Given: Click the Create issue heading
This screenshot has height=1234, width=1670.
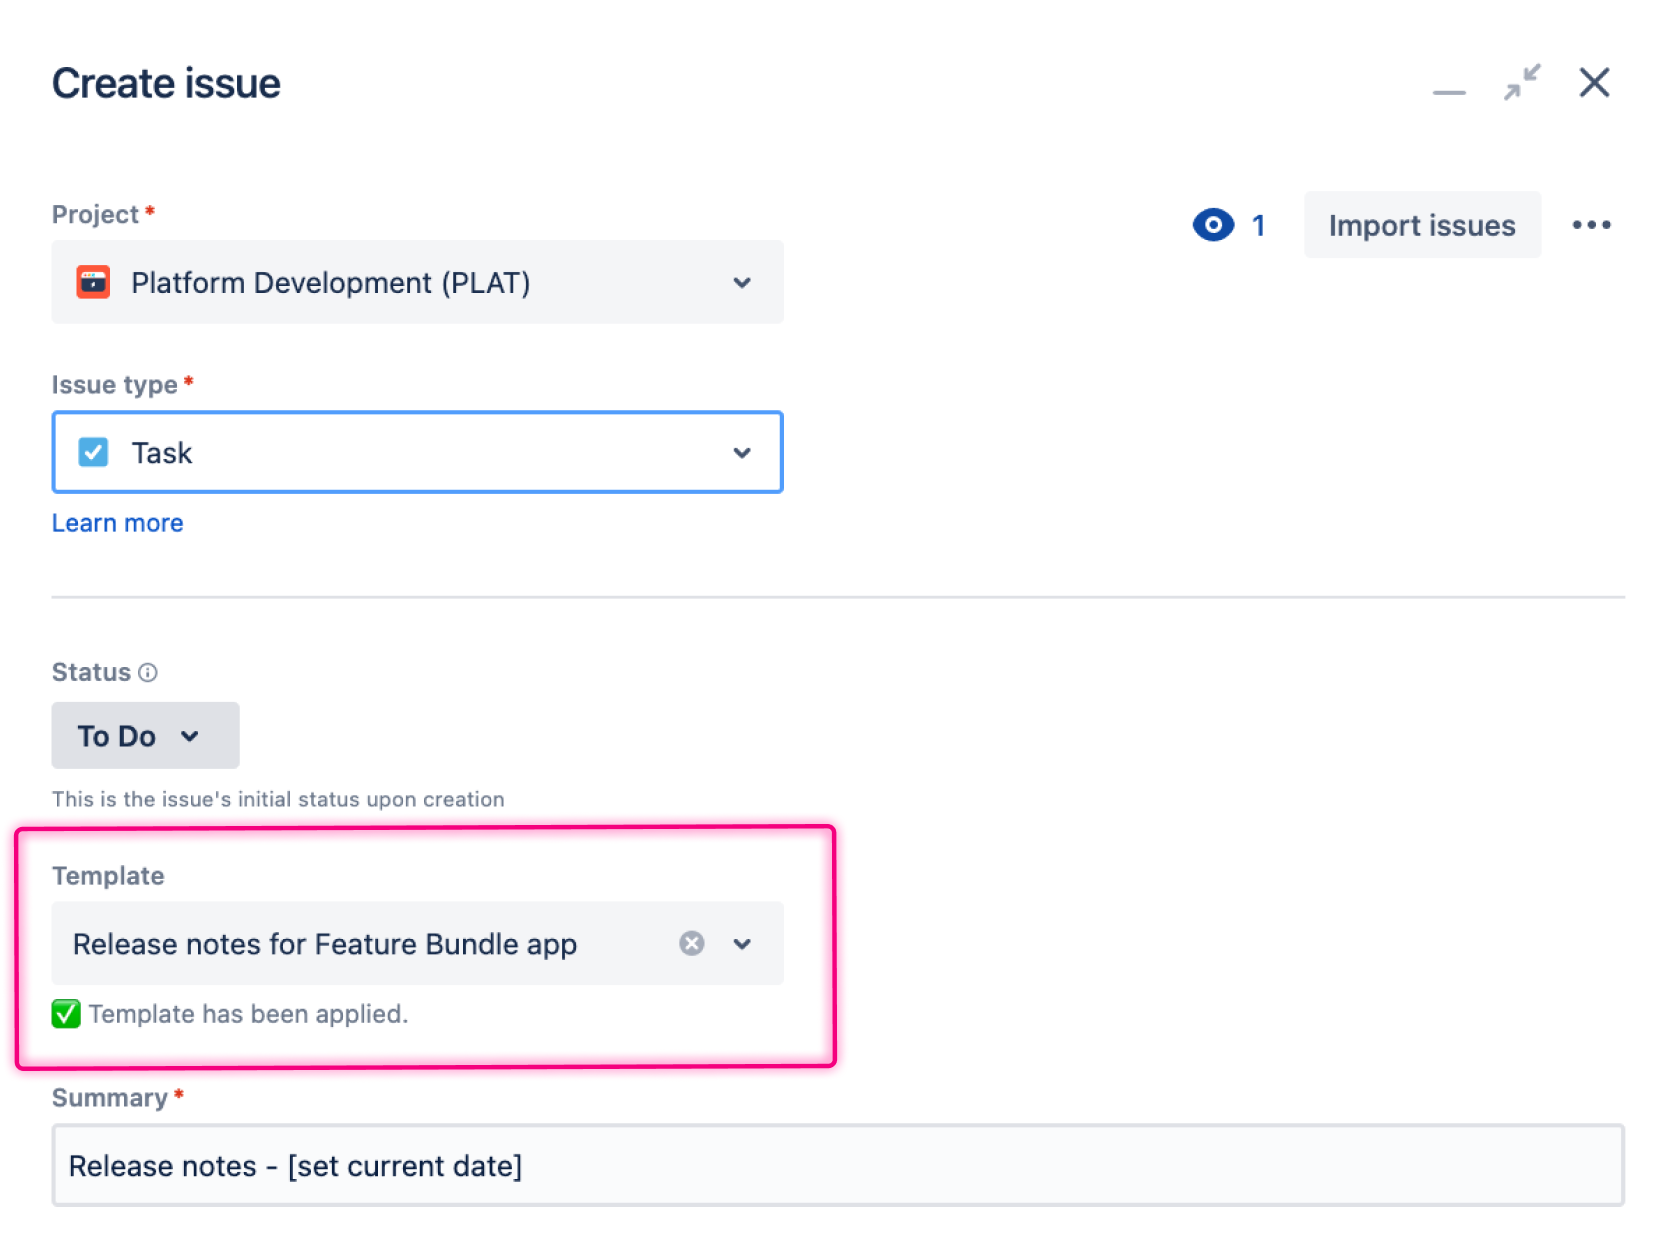Looking at the screenshot, I should [166, 83].
